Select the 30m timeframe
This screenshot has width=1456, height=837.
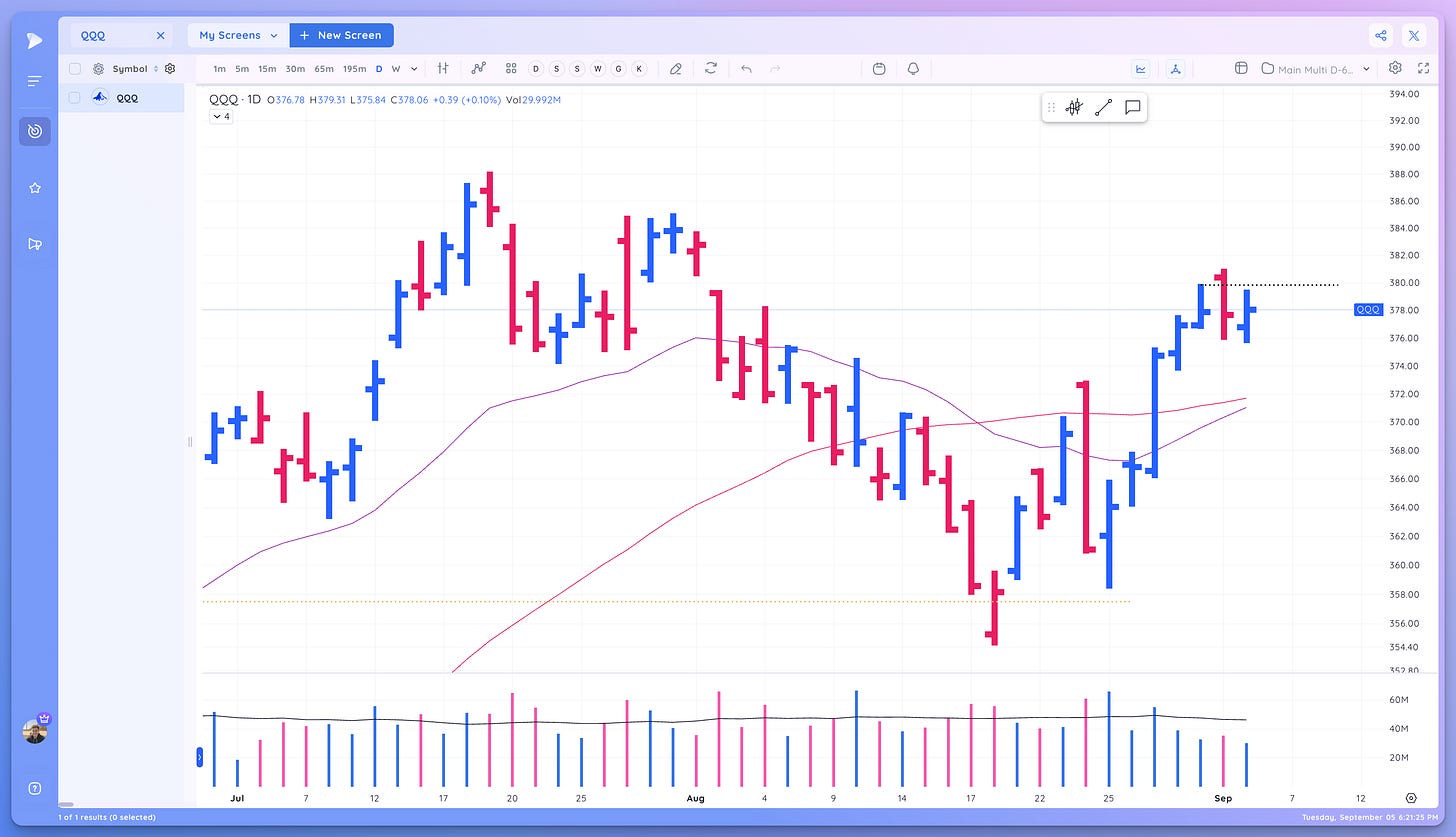[x=295, y=69]
